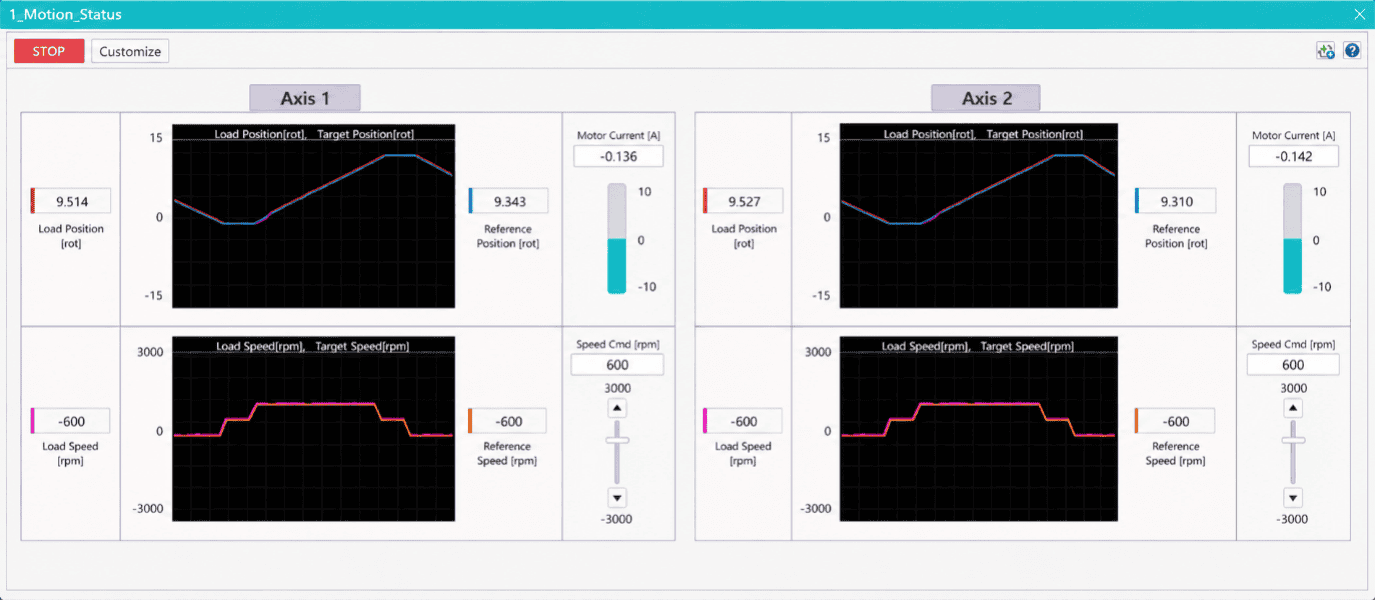The image size is (1375, 605).
Task: Click Axis 2 Load Speed chart
Action: point(981,428)
